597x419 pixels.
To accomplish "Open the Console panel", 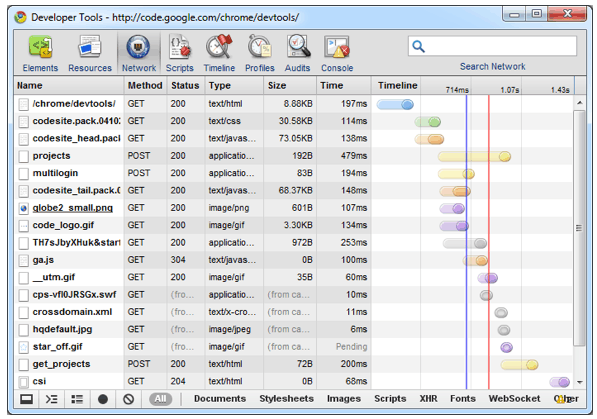I will [337, 53].
